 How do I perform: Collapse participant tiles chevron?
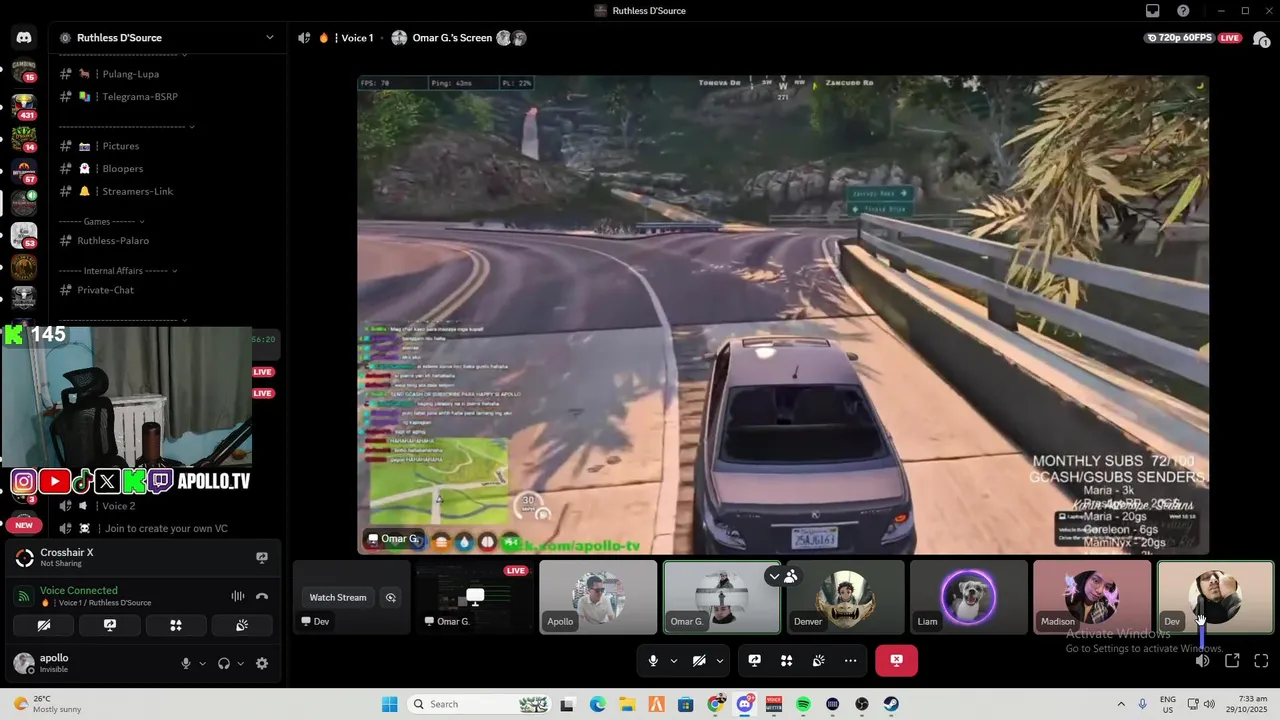[773, 576]
